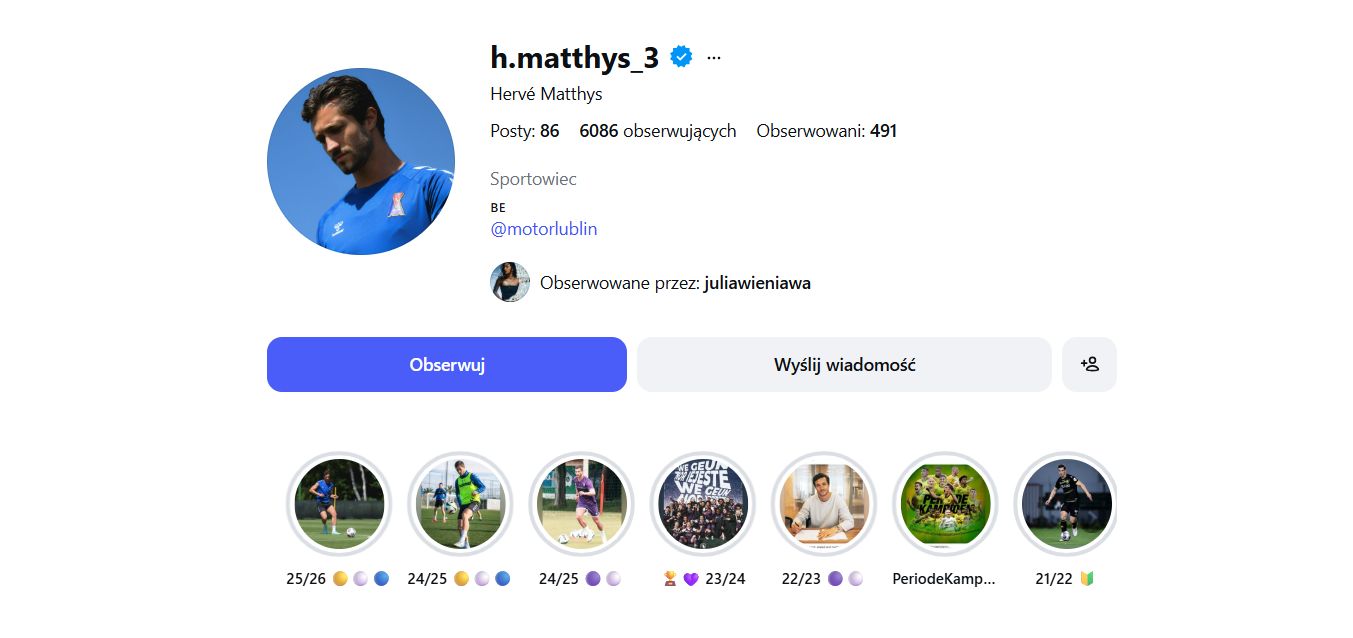
Task: Open the 24/25 highlight with yellow bib
Action: (x=460, y=504)
